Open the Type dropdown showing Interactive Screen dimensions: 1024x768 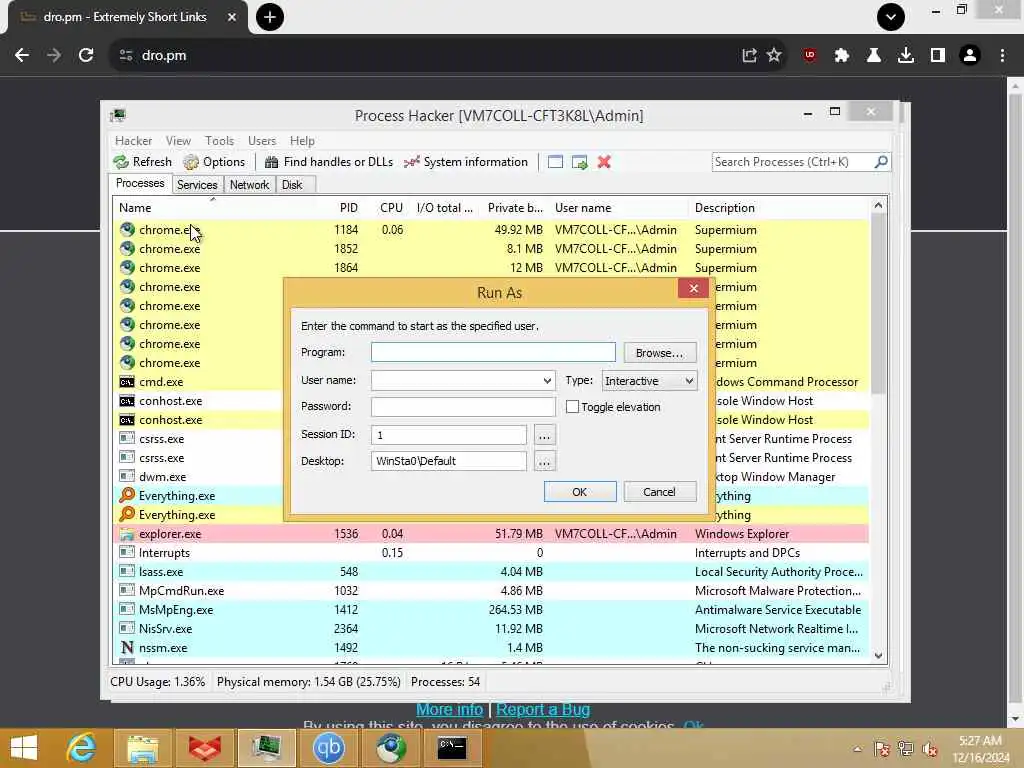(649, 381)
